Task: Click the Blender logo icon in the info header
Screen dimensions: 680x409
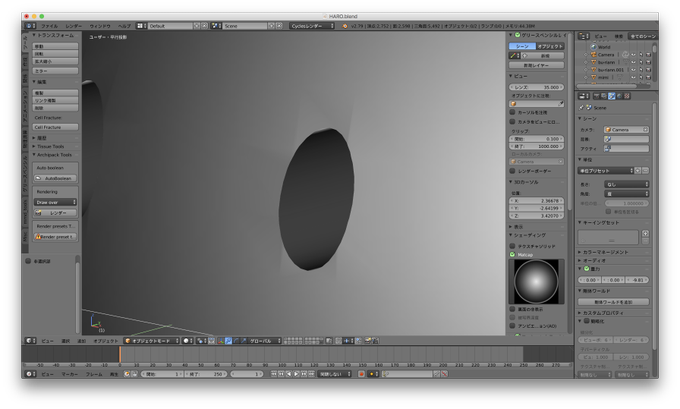Action: (x=345, y=26)
